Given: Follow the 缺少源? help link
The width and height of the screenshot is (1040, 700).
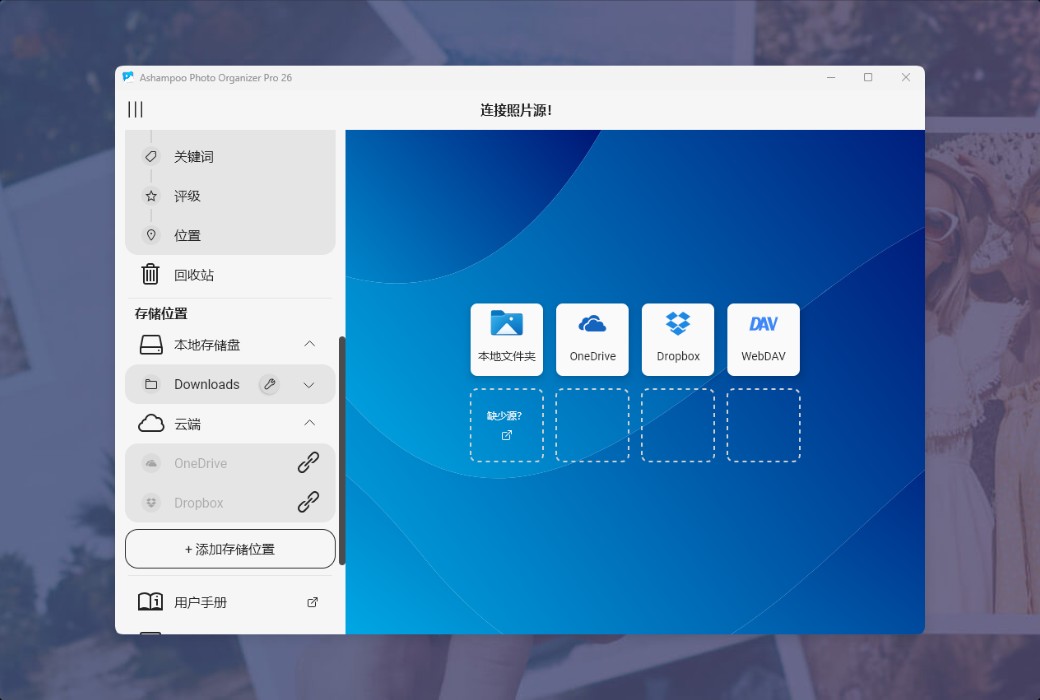Looking at the screenshot, I should (506, 425).
